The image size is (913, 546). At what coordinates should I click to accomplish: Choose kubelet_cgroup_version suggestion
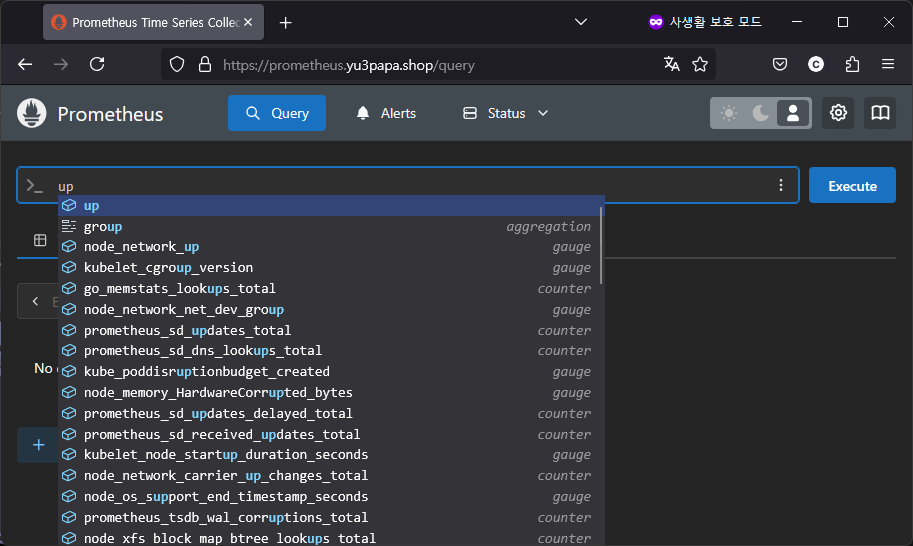(x=331, y=268)
